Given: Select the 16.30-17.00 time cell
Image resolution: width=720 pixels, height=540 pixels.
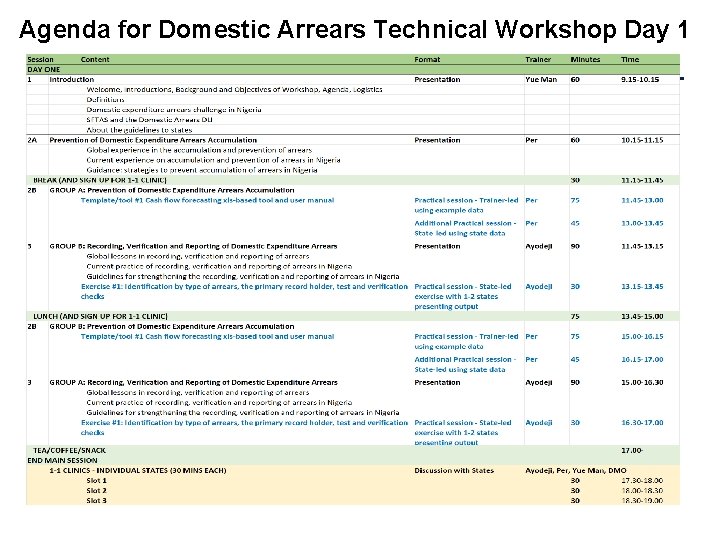Looking at the screenshot, I should (x=642, y=423).
